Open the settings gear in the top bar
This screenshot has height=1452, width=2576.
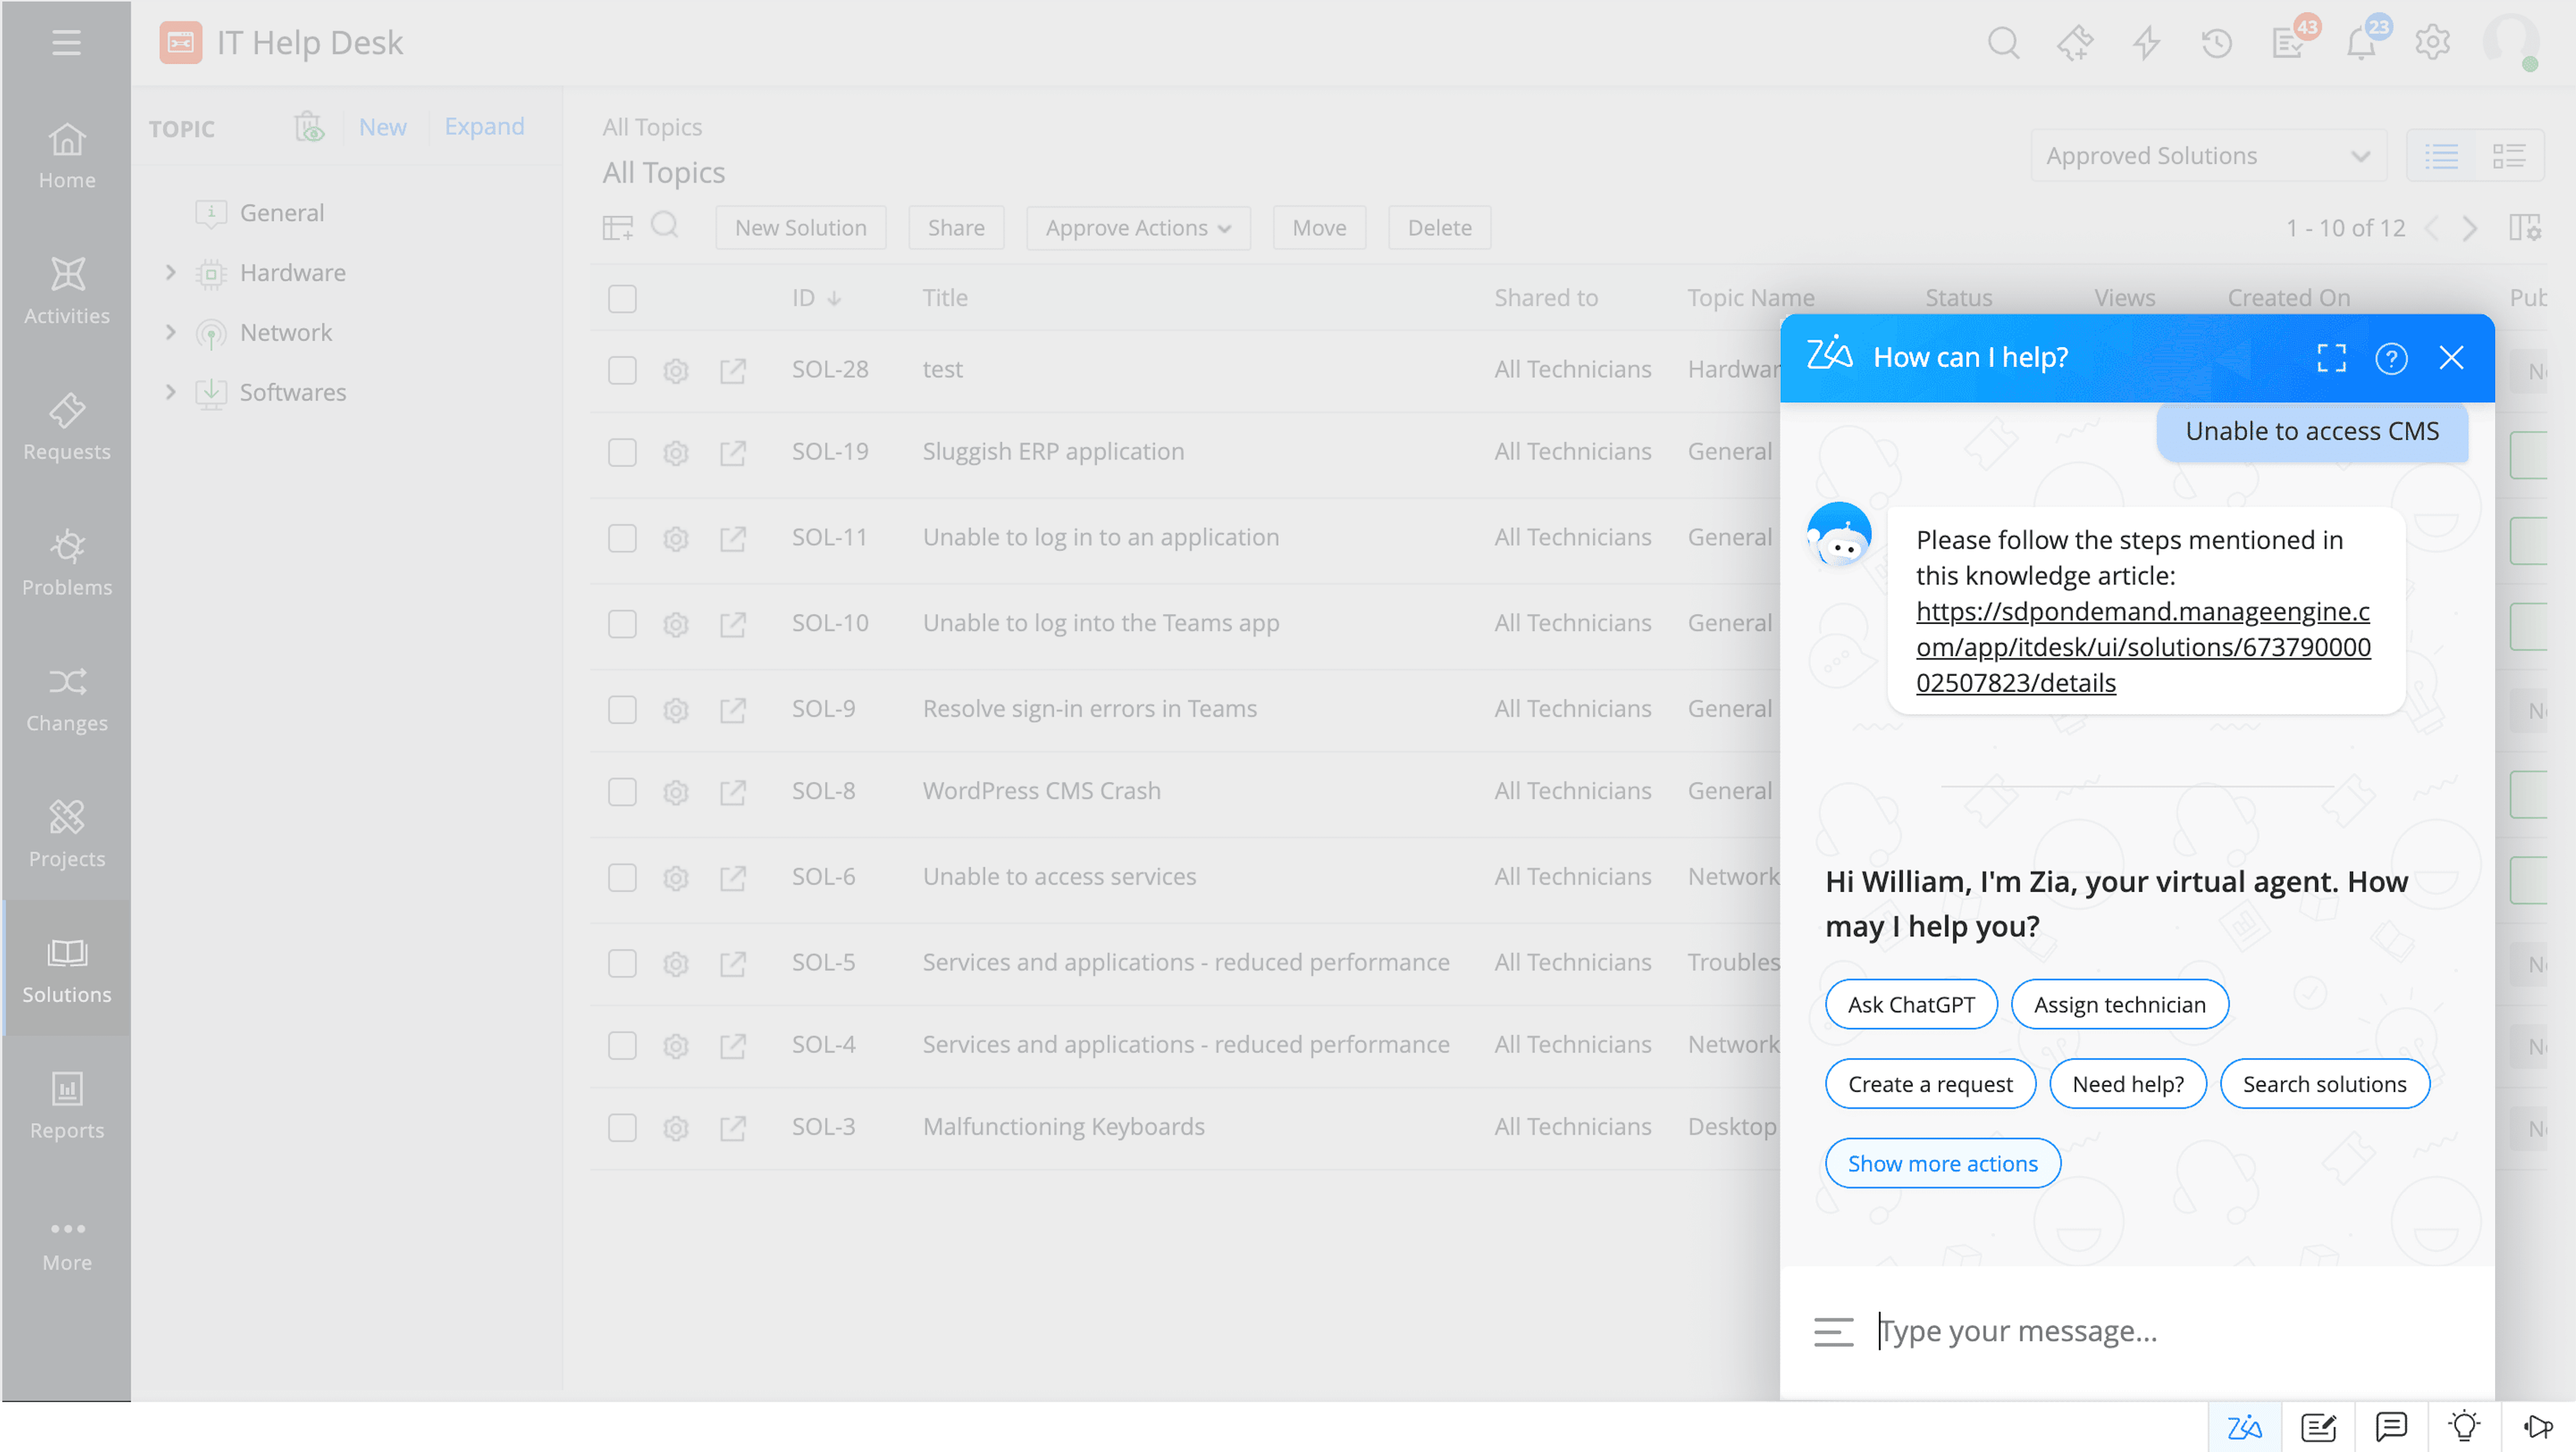pos(2432,43)
